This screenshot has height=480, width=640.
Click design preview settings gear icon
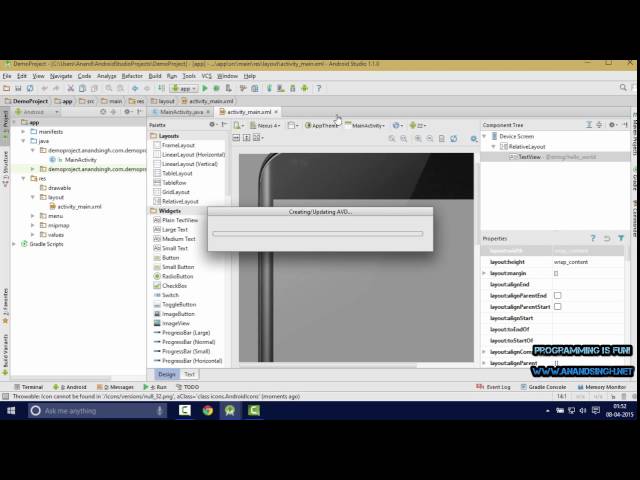tap(474, 139)
